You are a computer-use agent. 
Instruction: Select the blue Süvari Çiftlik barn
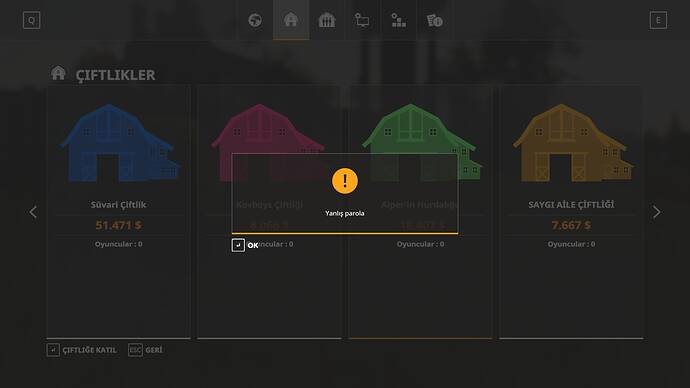coord(119,143)
